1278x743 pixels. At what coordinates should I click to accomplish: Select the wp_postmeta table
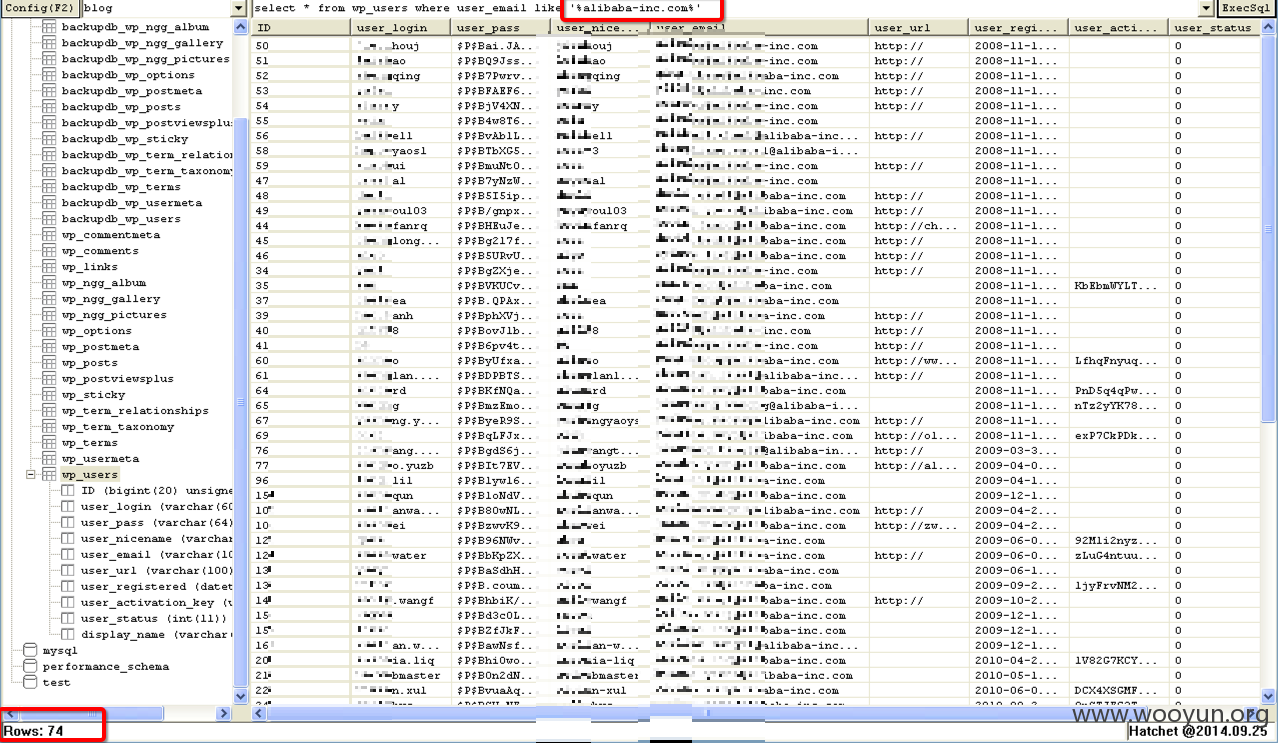(x=100, y=347)
